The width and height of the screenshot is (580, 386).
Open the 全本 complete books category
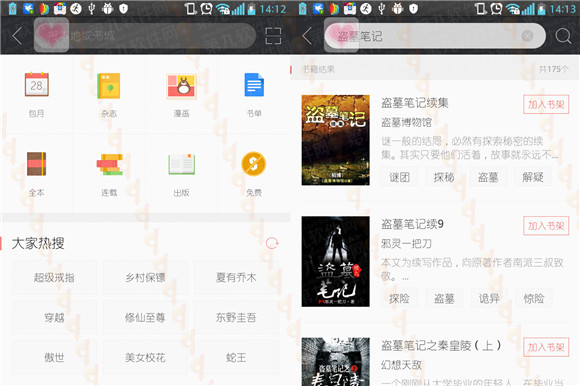tap(36, 174)
